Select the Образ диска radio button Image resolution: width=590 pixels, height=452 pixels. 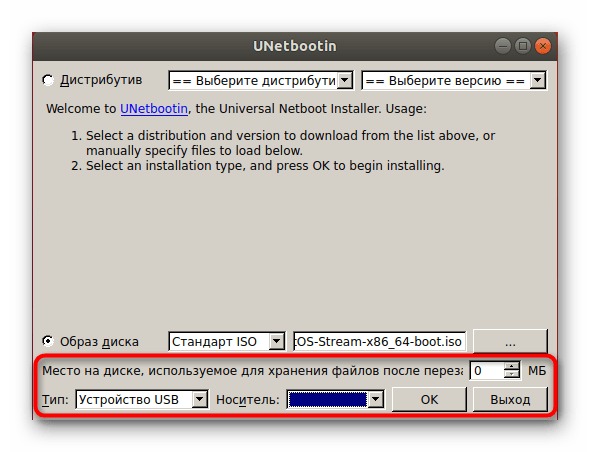[x=48, y=341]
